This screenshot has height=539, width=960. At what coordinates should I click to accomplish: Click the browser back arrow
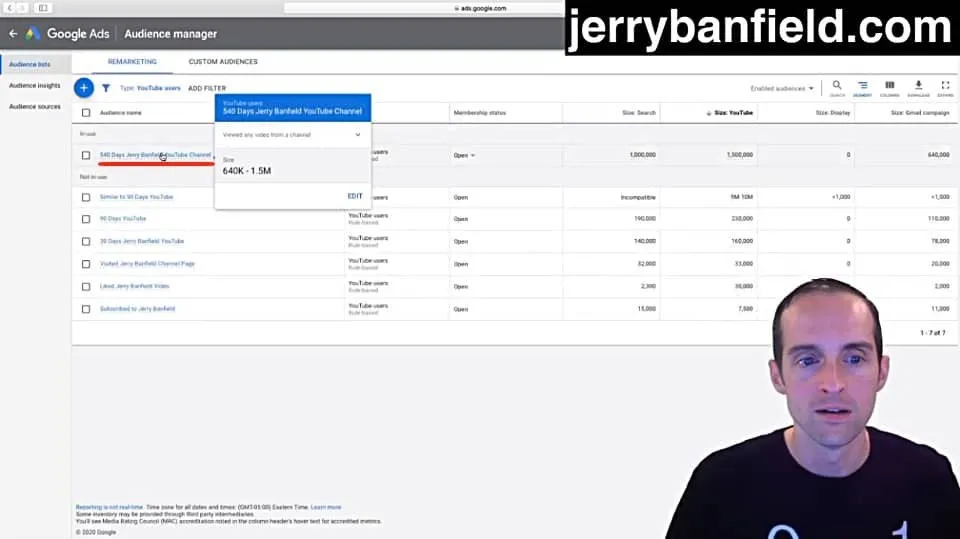pos(9,8)
